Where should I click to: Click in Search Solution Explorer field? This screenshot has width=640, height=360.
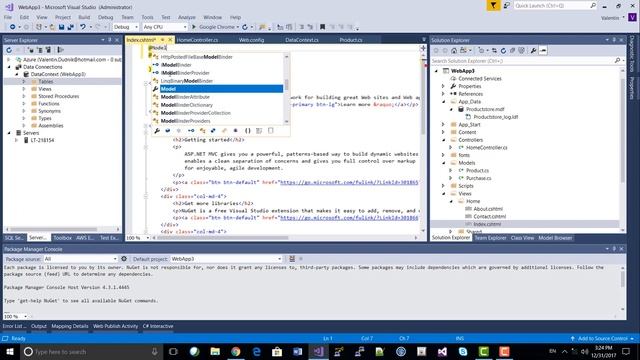(x=522, y=61)
